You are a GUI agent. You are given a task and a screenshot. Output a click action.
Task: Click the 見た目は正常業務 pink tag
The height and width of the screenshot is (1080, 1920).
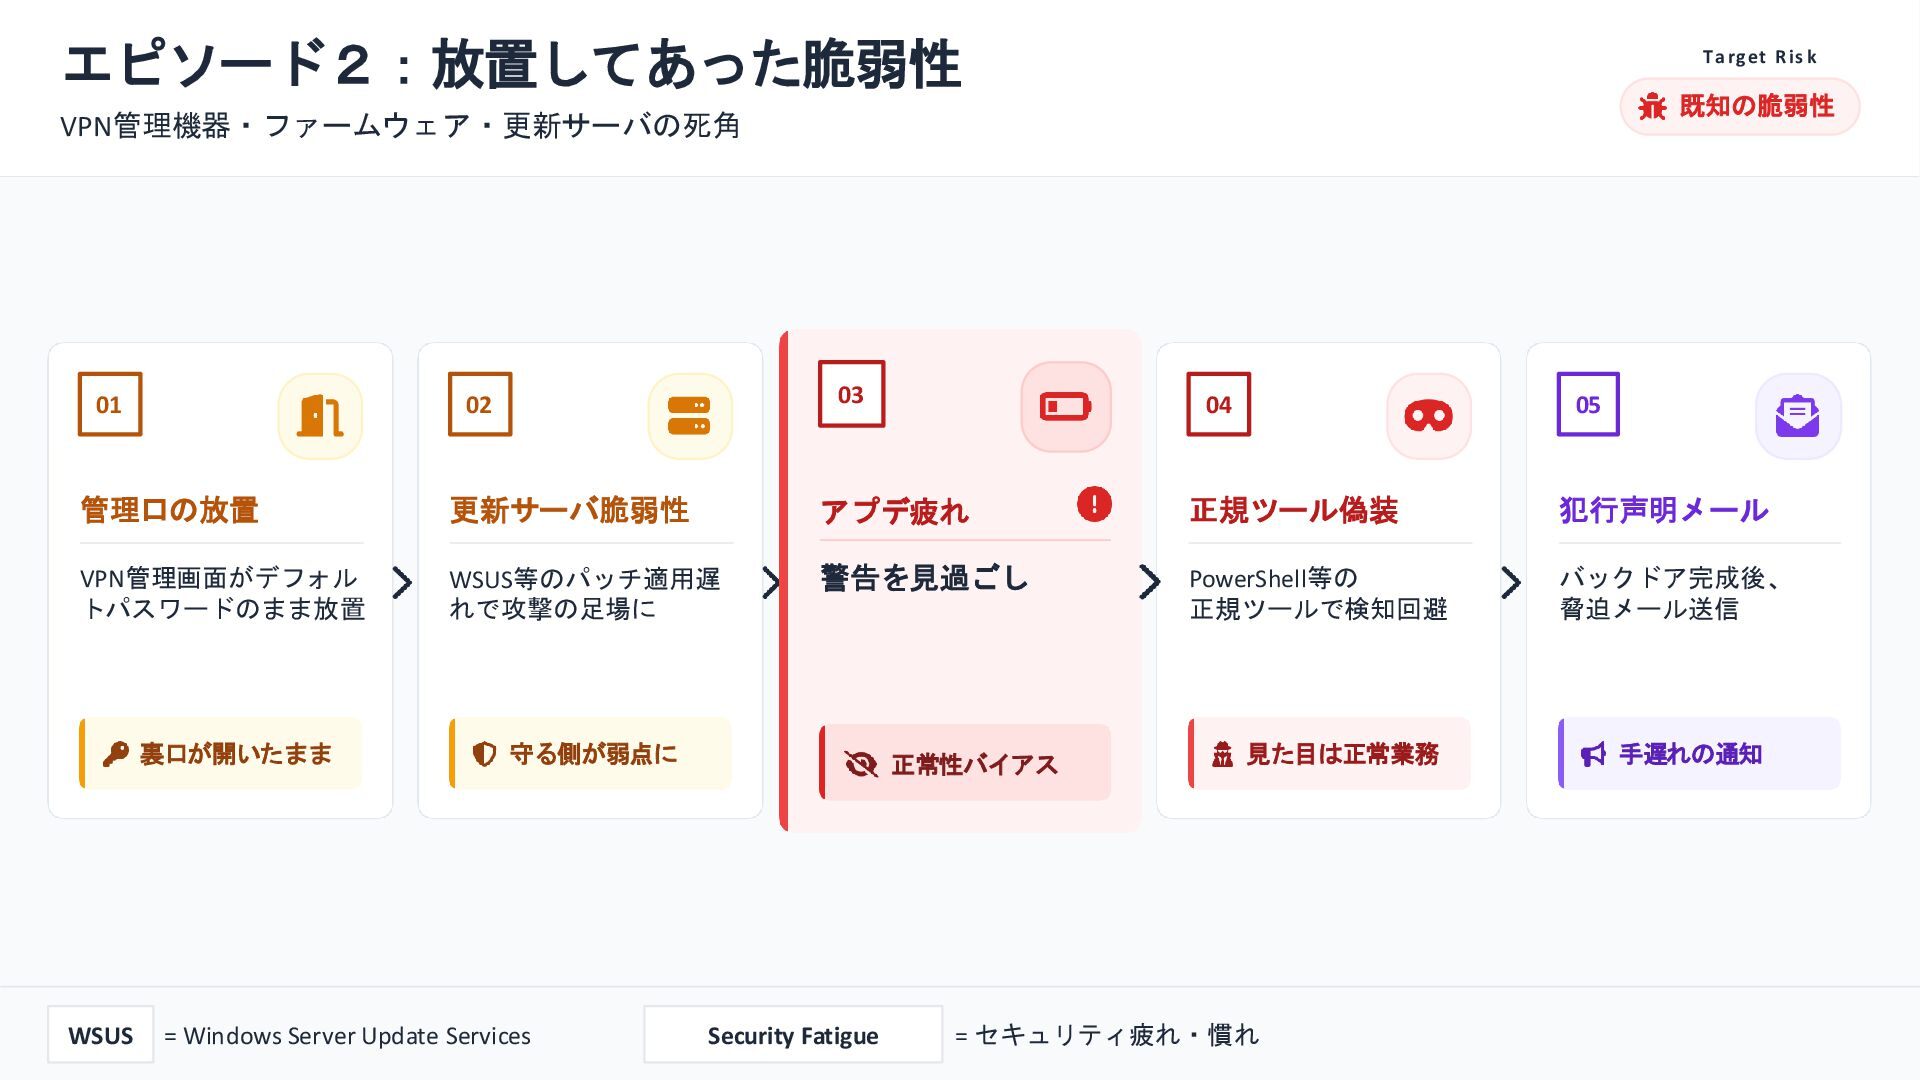(1329, 754)
